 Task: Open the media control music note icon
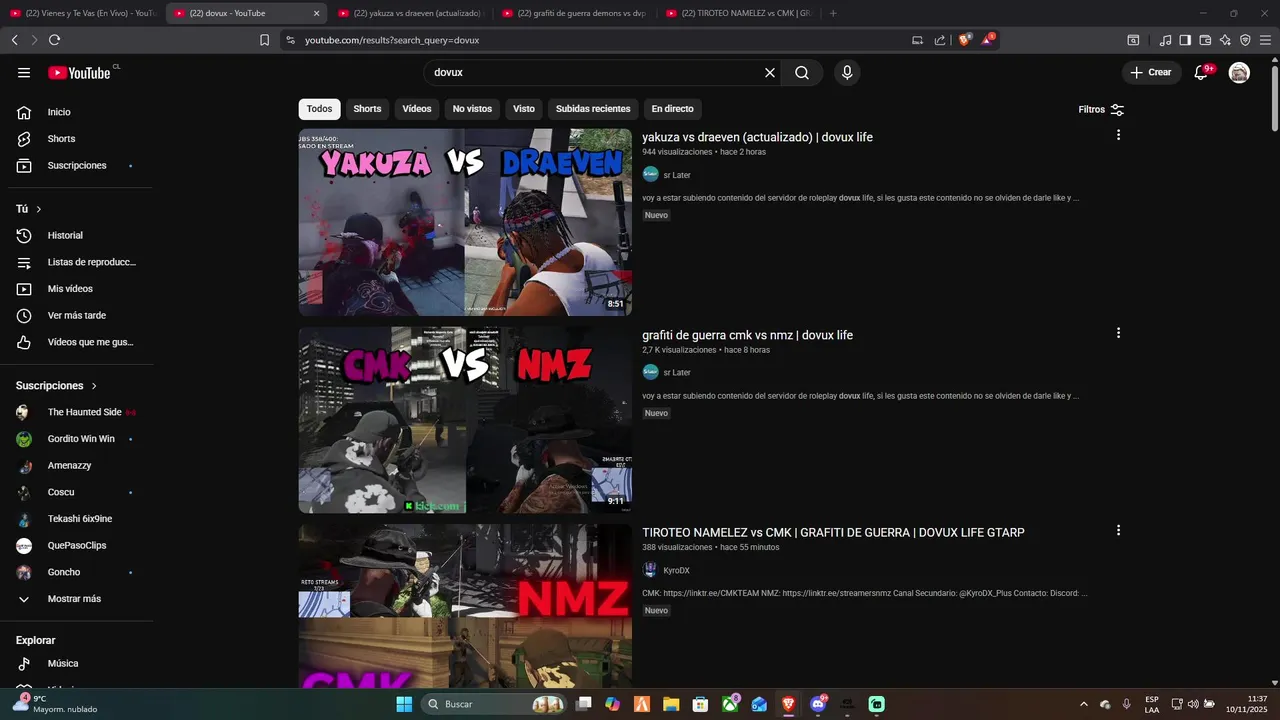1165,40
